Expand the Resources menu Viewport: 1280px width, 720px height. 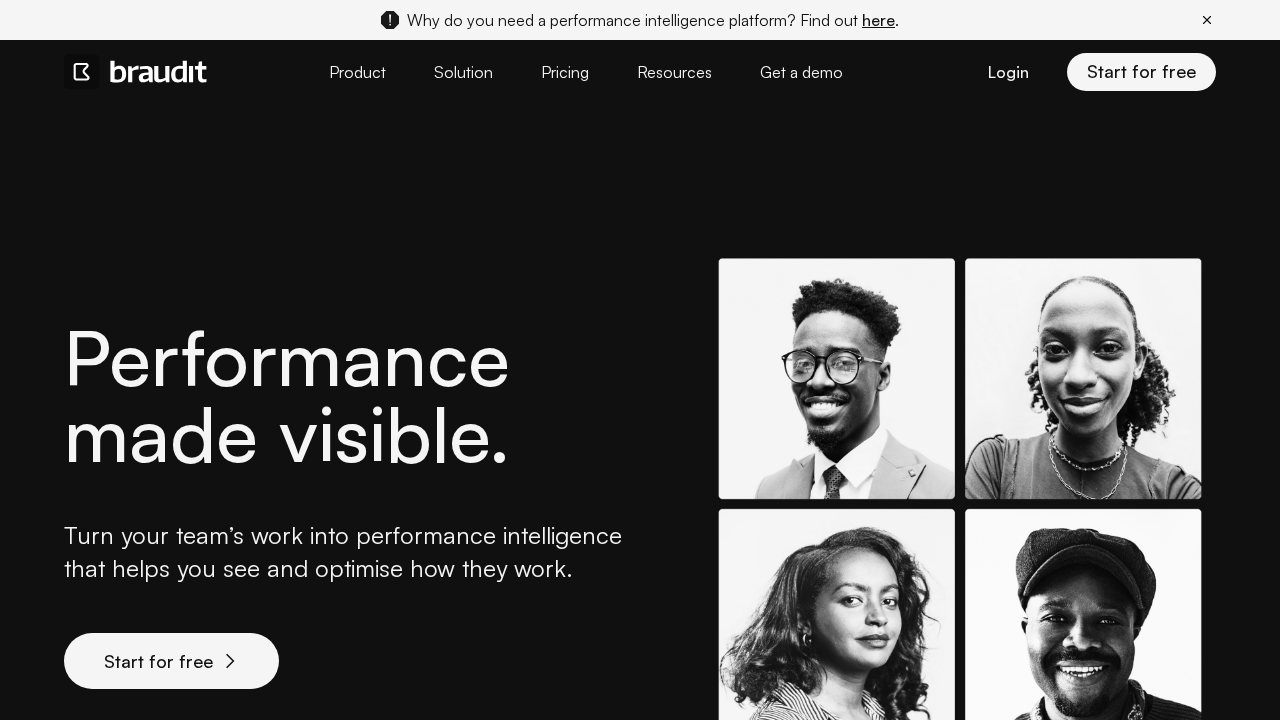(x=674, y=72)
